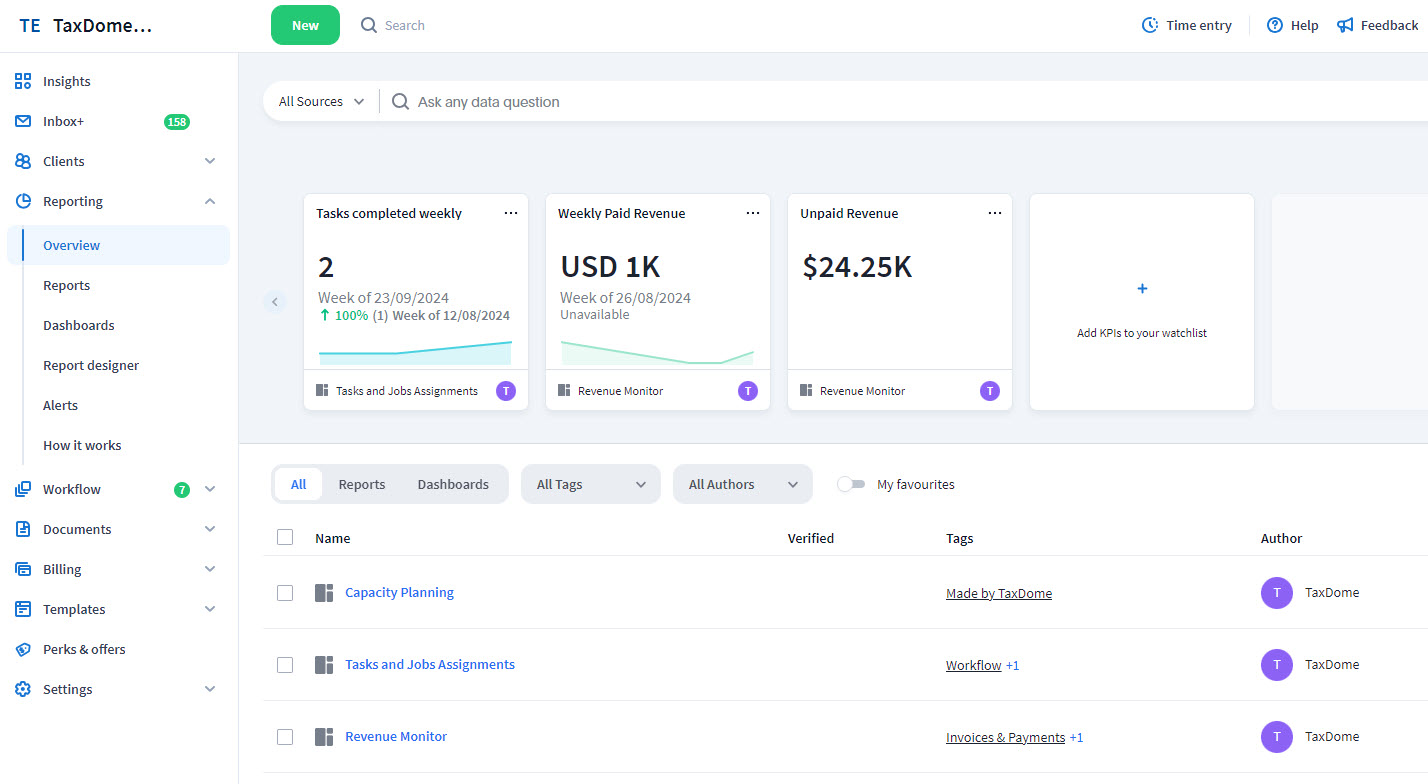Click the Feedback megaphone icon

[1345, 25]
